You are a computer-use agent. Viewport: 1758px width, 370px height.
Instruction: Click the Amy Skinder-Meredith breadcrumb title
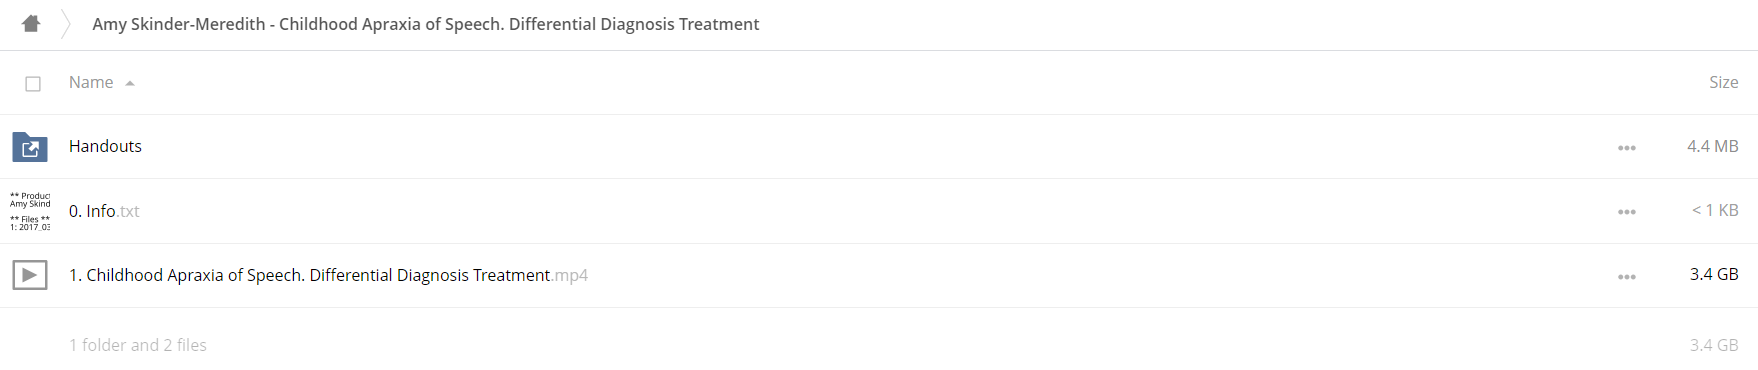[x=426, y=24]
